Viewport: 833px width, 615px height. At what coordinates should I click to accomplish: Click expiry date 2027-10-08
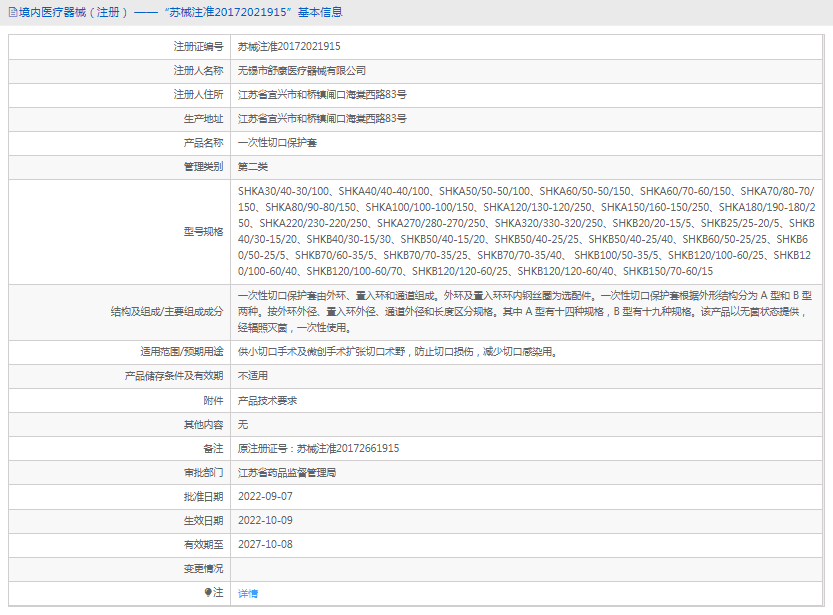265,545
